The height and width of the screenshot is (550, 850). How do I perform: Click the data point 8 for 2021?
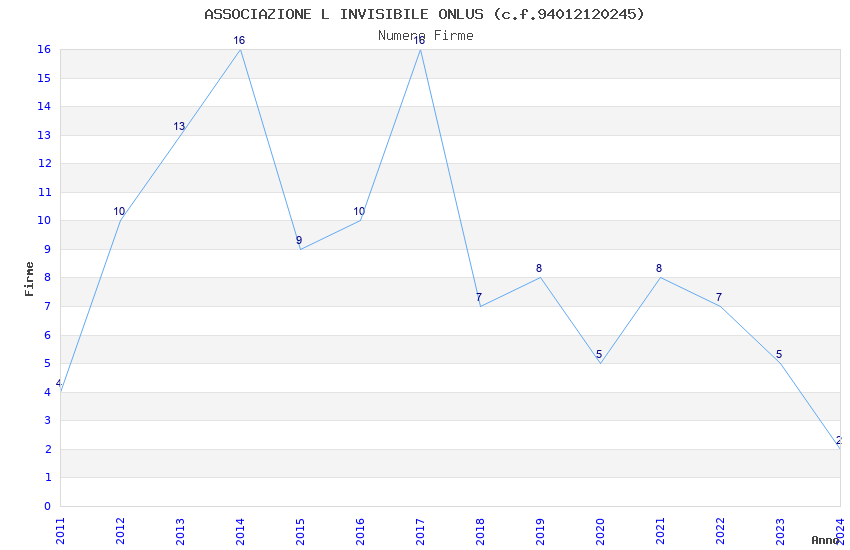[x=659, y=268]
